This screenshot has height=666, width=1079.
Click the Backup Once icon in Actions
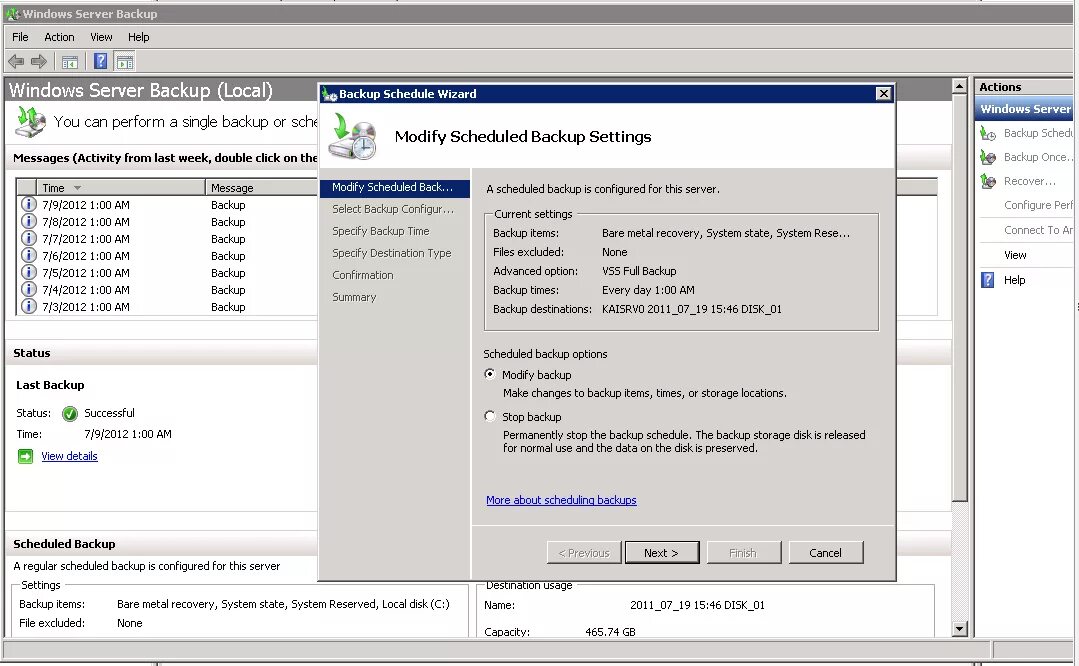[988, 158]
